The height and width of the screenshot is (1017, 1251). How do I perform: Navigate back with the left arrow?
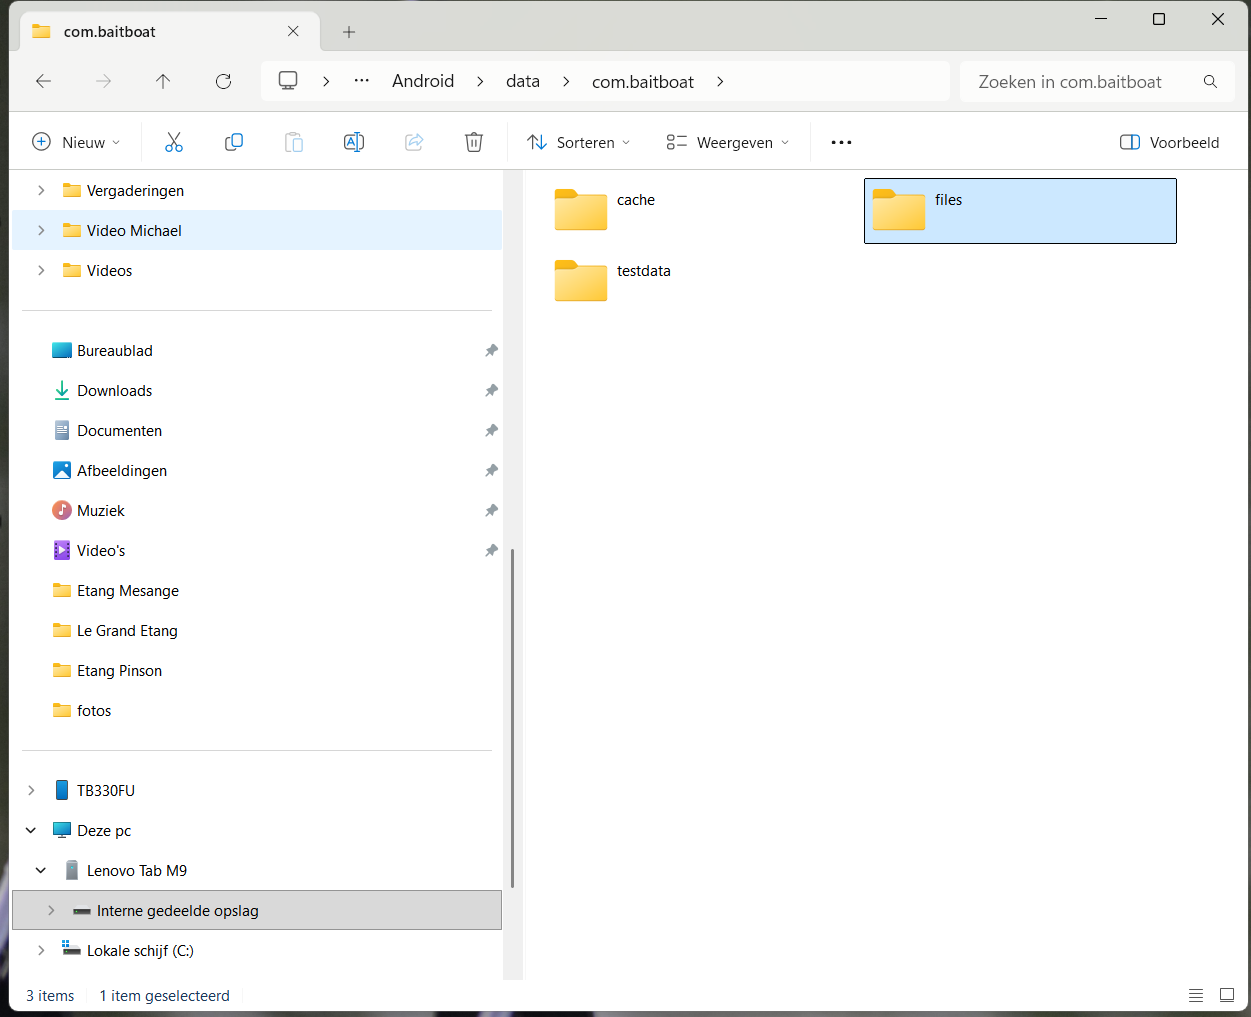pyautogui.click(x=44, y=81)
